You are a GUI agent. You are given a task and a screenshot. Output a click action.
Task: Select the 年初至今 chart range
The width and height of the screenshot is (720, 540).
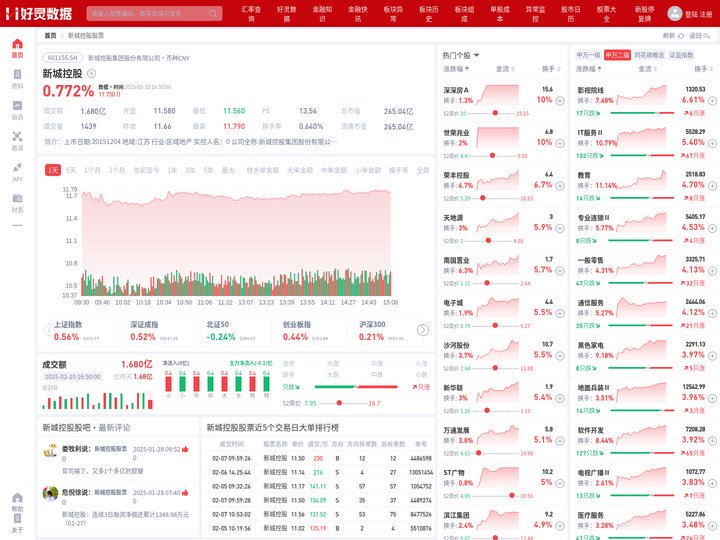(x=146, y=170)
